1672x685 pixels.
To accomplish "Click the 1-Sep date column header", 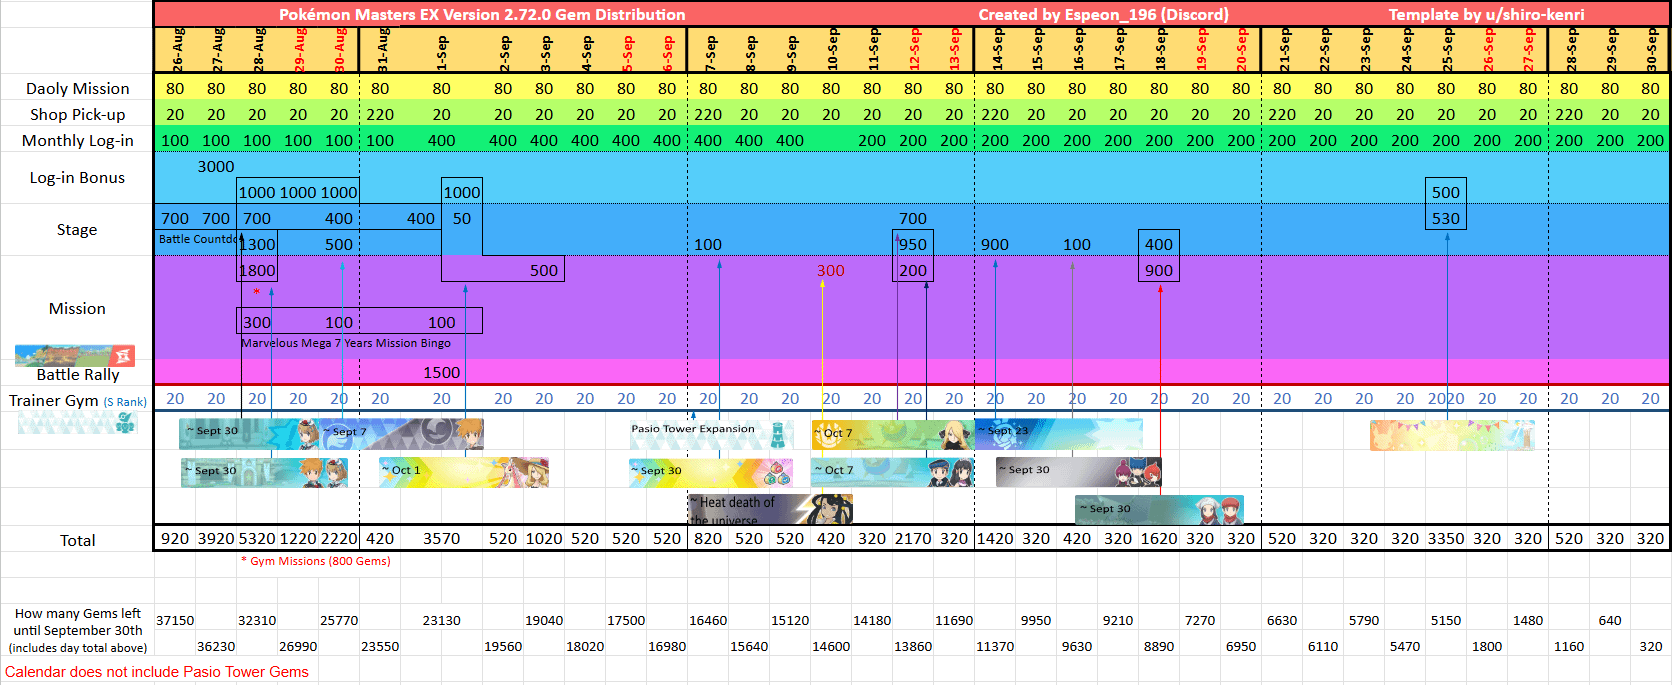I will pos(442,54).
